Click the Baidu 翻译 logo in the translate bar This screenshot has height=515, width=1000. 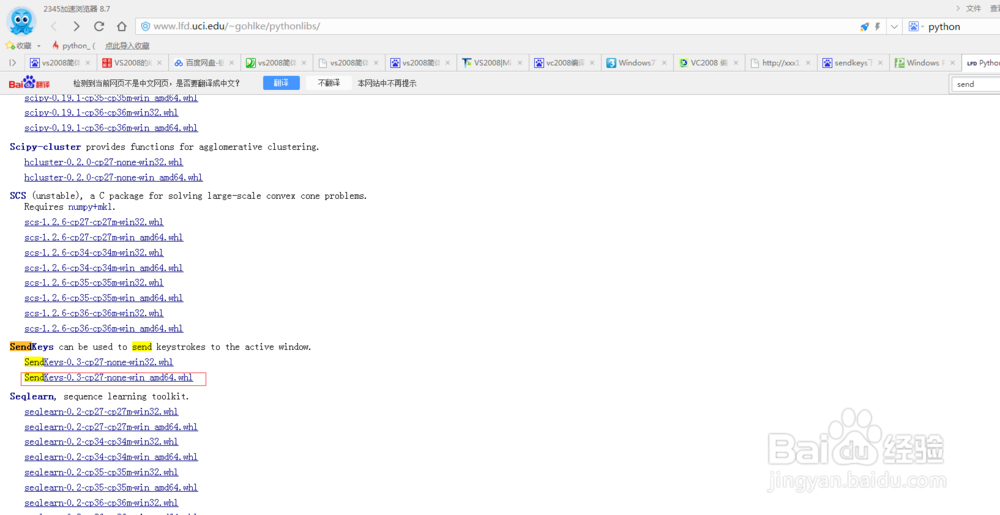pyautogui.click(x=29, y=83)
